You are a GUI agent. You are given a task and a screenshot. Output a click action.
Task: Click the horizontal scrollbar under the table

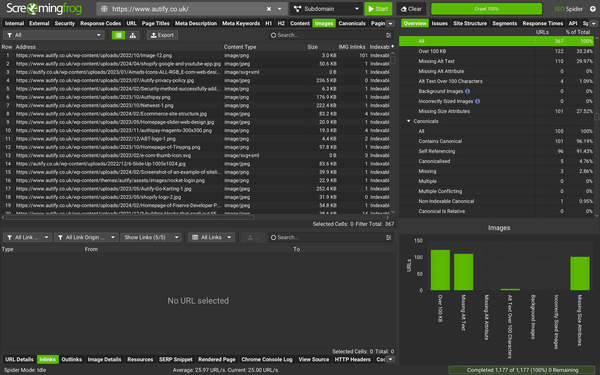pyautogui.click(x=130, y=217)
